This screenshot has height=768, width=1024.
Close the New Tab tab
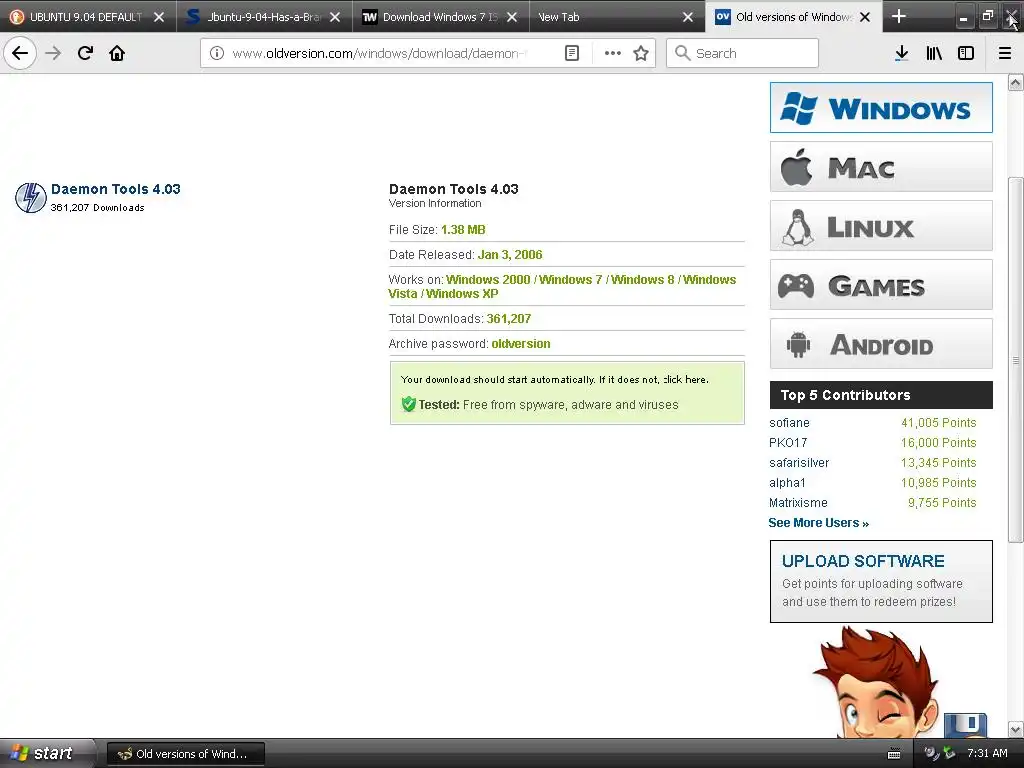point(688,17)
